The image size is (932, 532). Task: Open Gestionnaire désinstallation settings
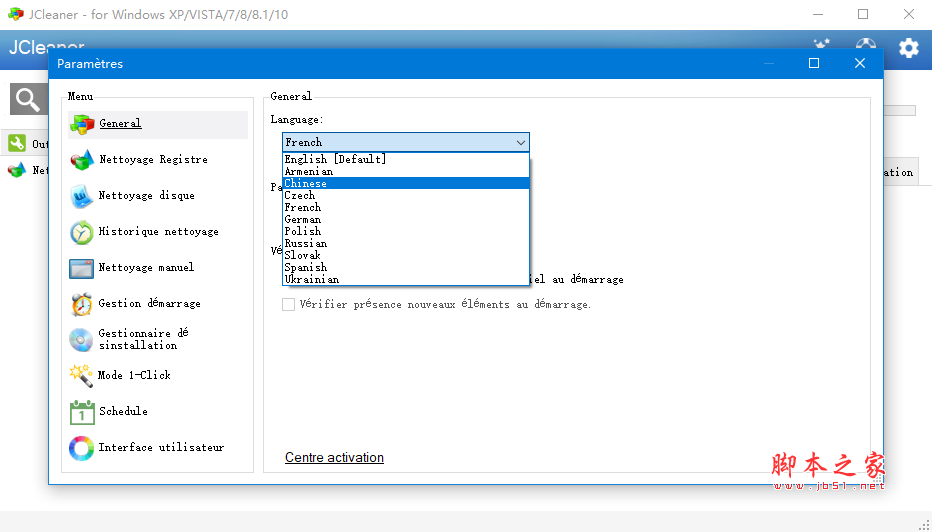pyautogui.click(x=143, y=339)
